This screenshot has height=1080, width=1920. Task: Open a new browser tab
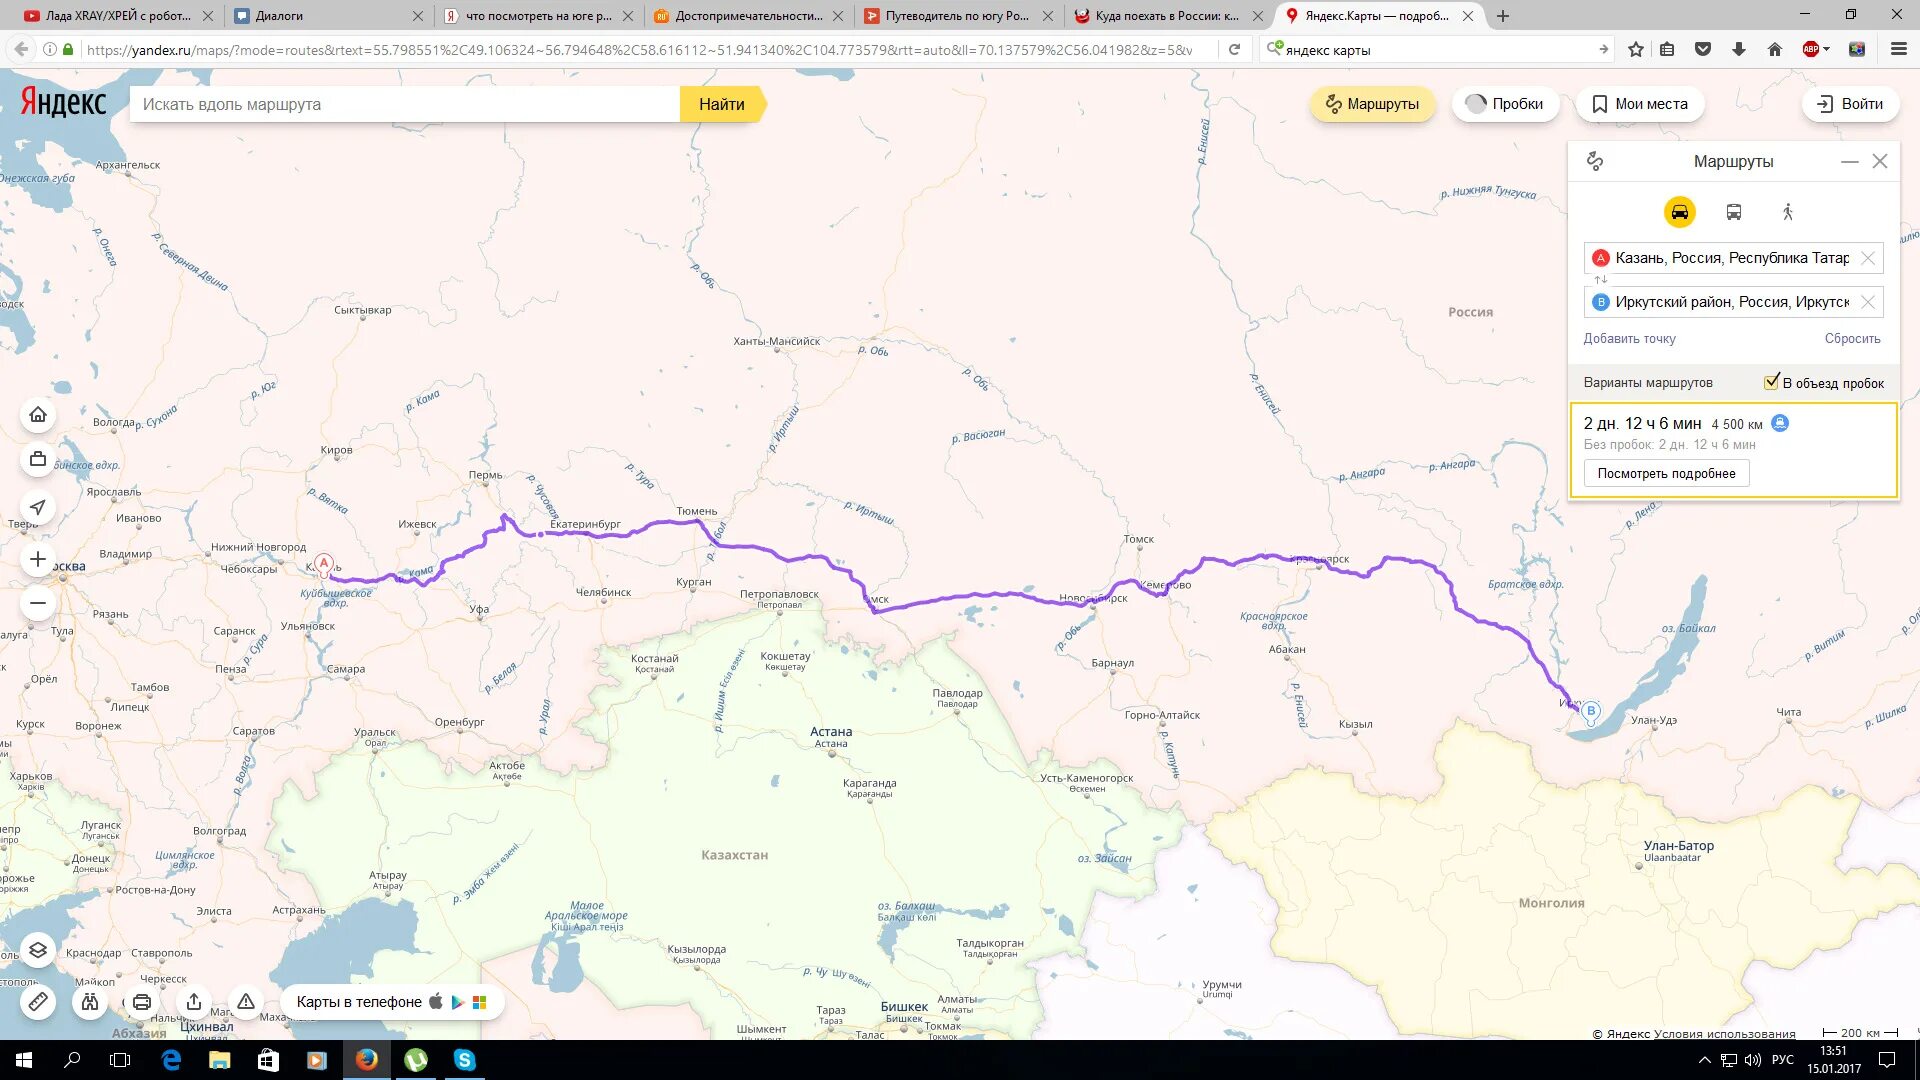[1503, 16]
